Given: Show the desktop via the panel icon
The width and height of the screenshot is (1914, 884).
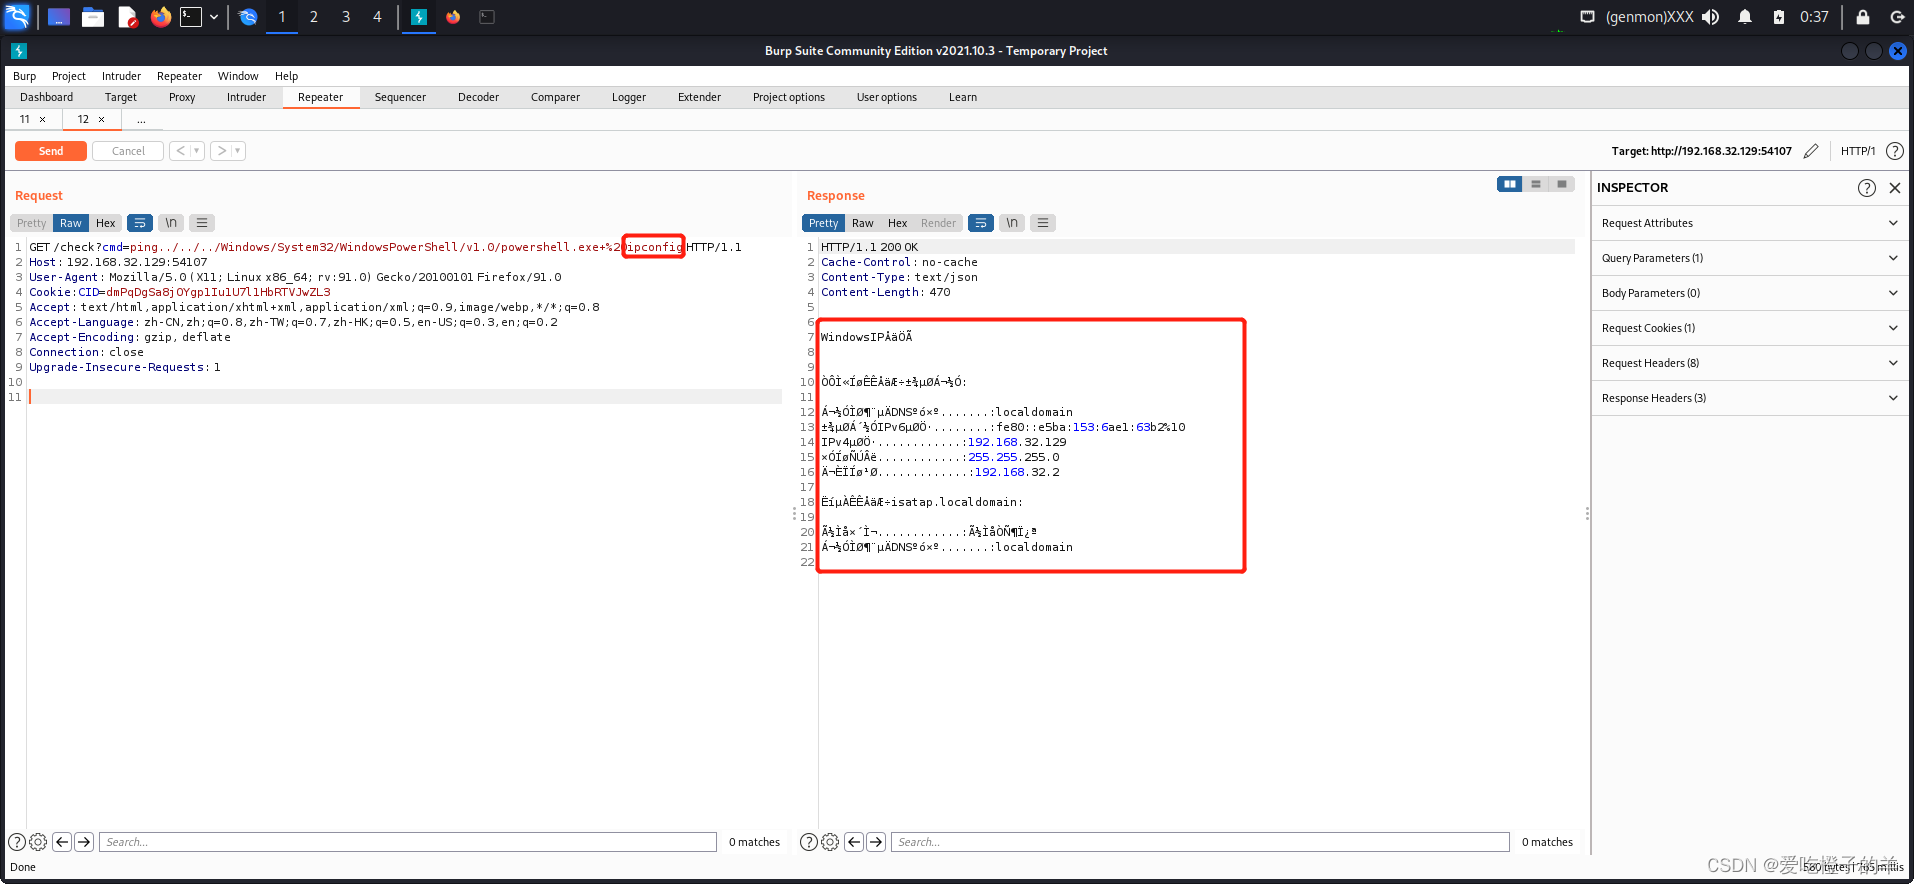Looking at the screenshot, I should [59, 17].
